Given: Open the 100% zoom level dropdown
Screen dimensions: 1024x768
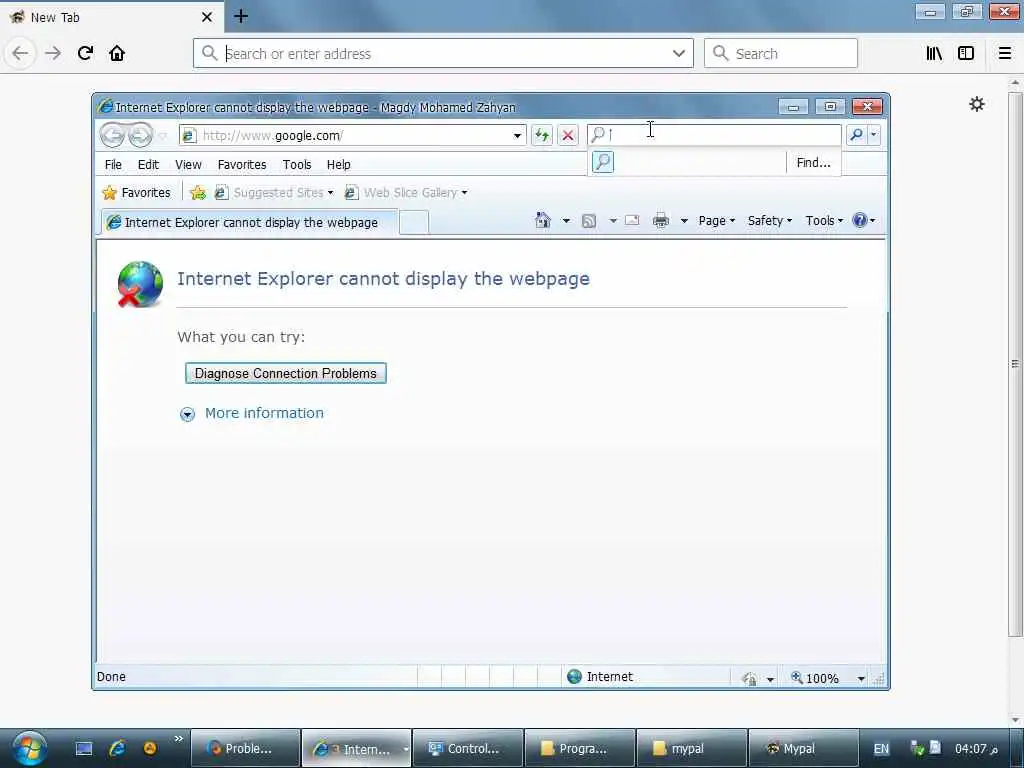Looking at the screenshot, I should [x=861, y=679].
